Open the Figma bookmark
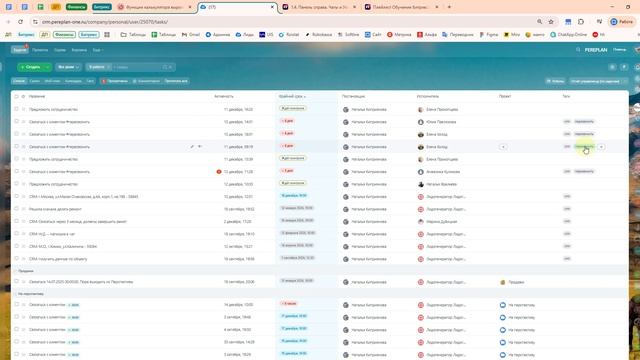This screenshot has height=360, width=640. click(x=489, y=35)
